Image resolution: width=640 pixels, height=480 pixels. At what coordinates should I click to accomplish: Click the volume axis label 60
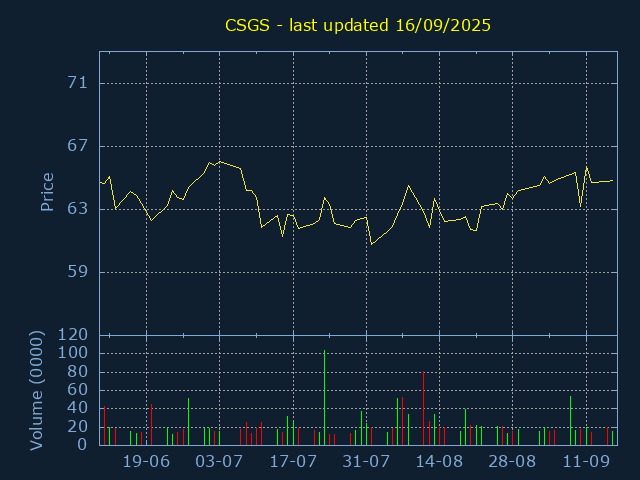pyautogui.click(x=78, y=390)
